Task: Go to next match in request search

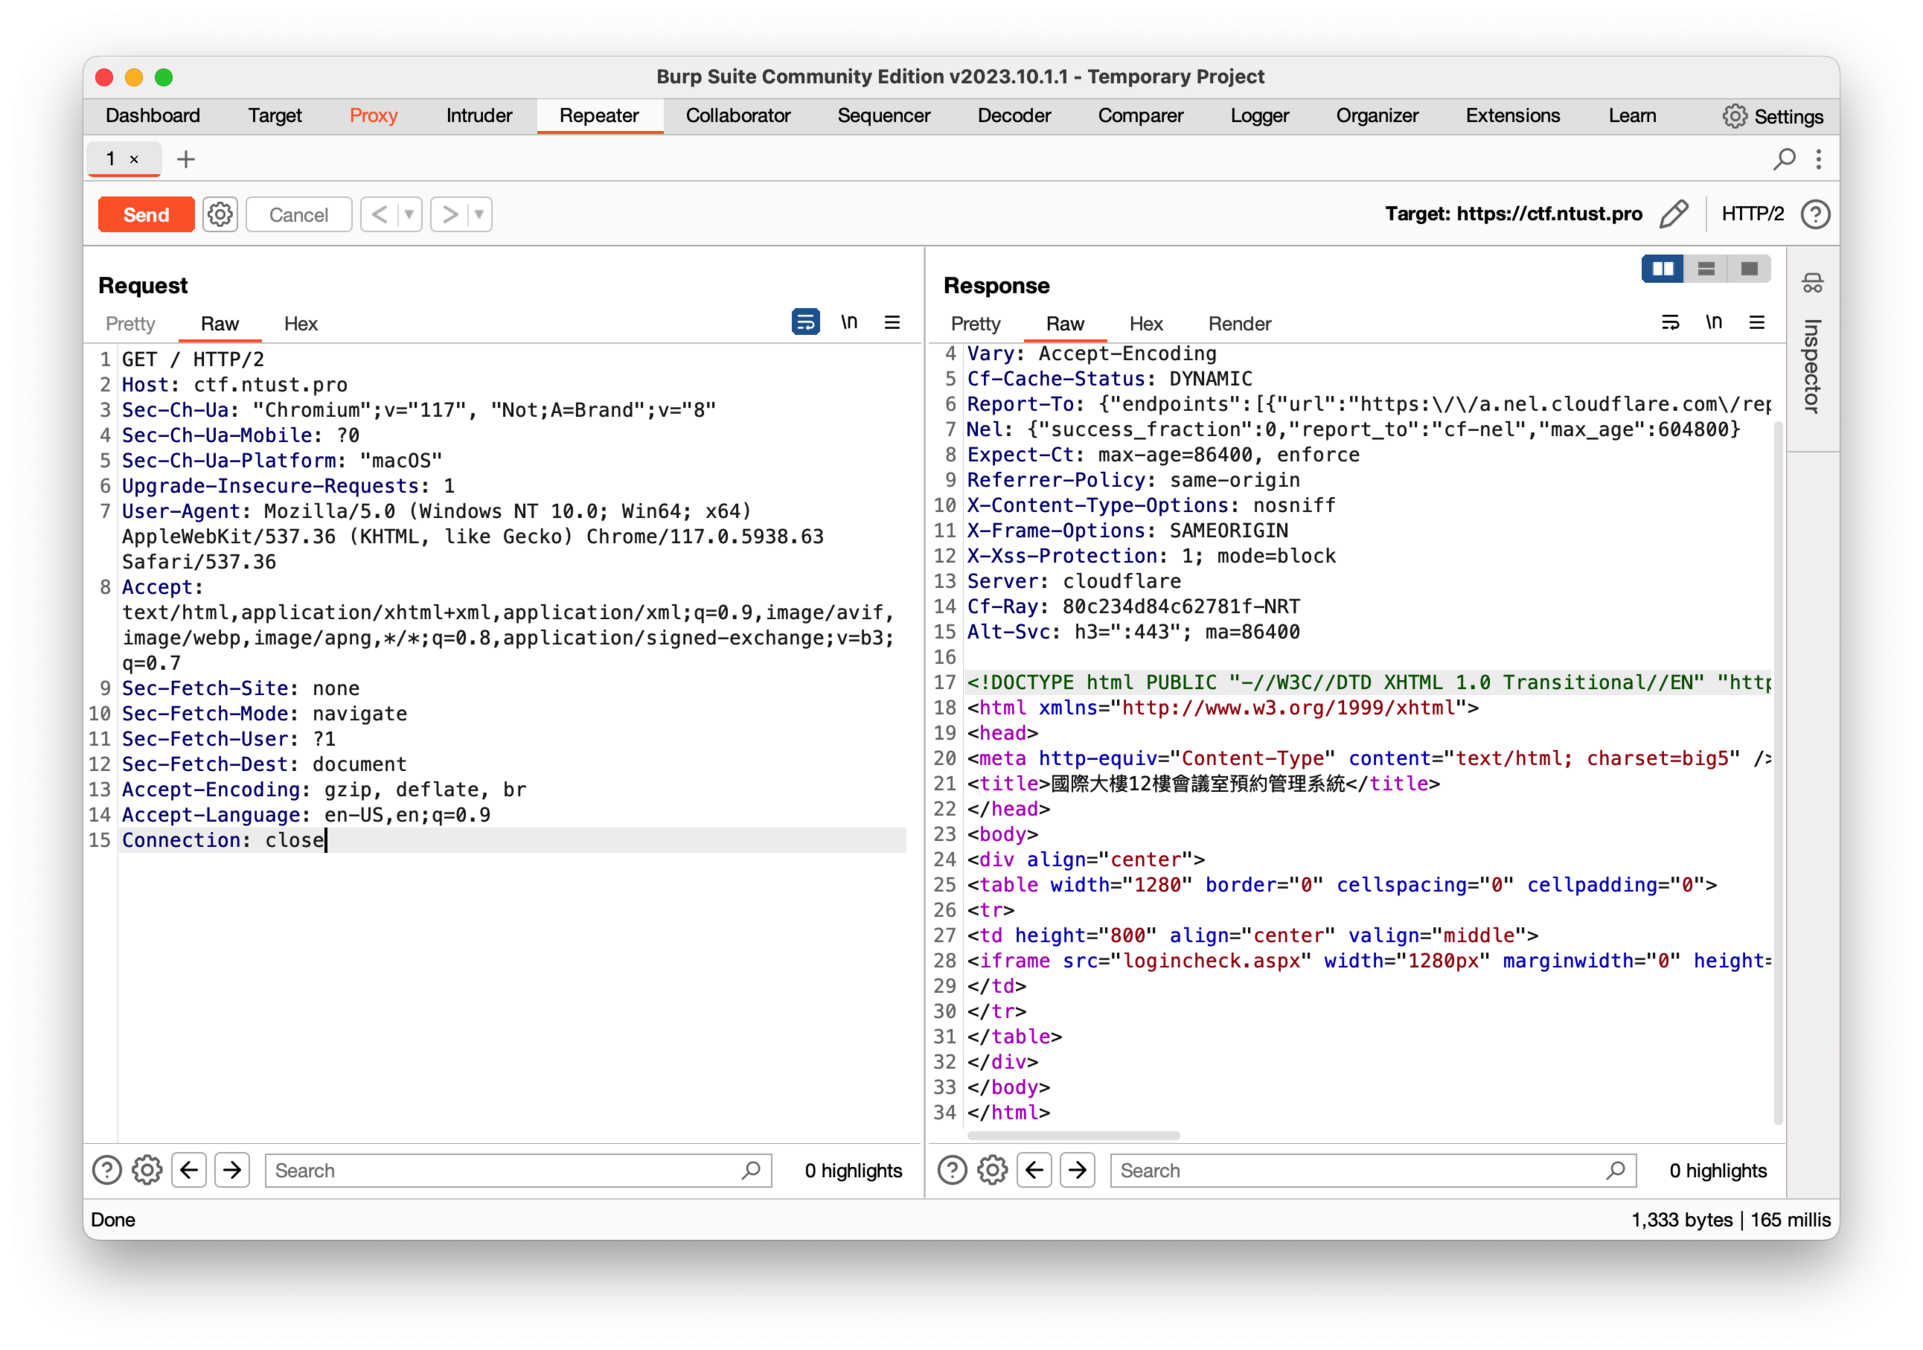Action: tap(232, 1170)
